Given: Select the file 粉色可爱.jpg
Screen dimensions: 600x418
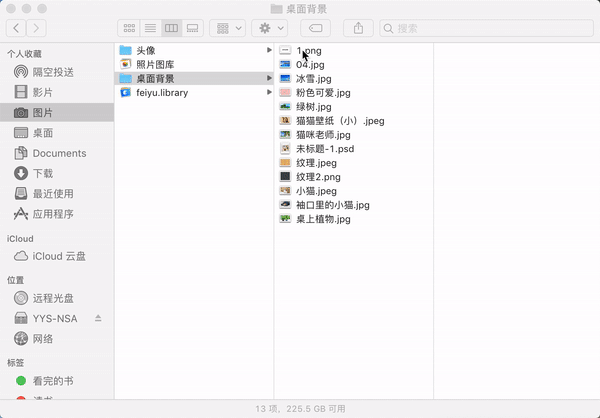Looking at the screenshot, I should point(354,93).
